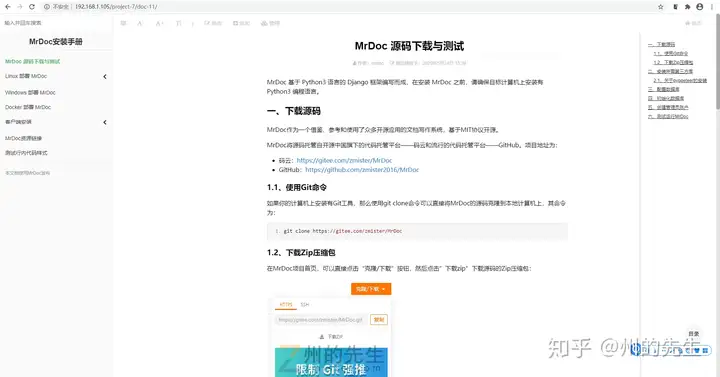
Task: Open the github.com/zmister2016/MrDoc link
Action: click(362, 169)
